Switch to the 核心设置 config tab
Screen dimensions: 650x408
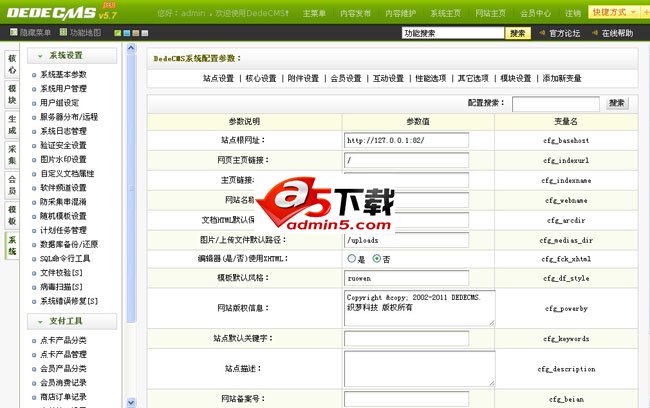[x=261, y=78]
